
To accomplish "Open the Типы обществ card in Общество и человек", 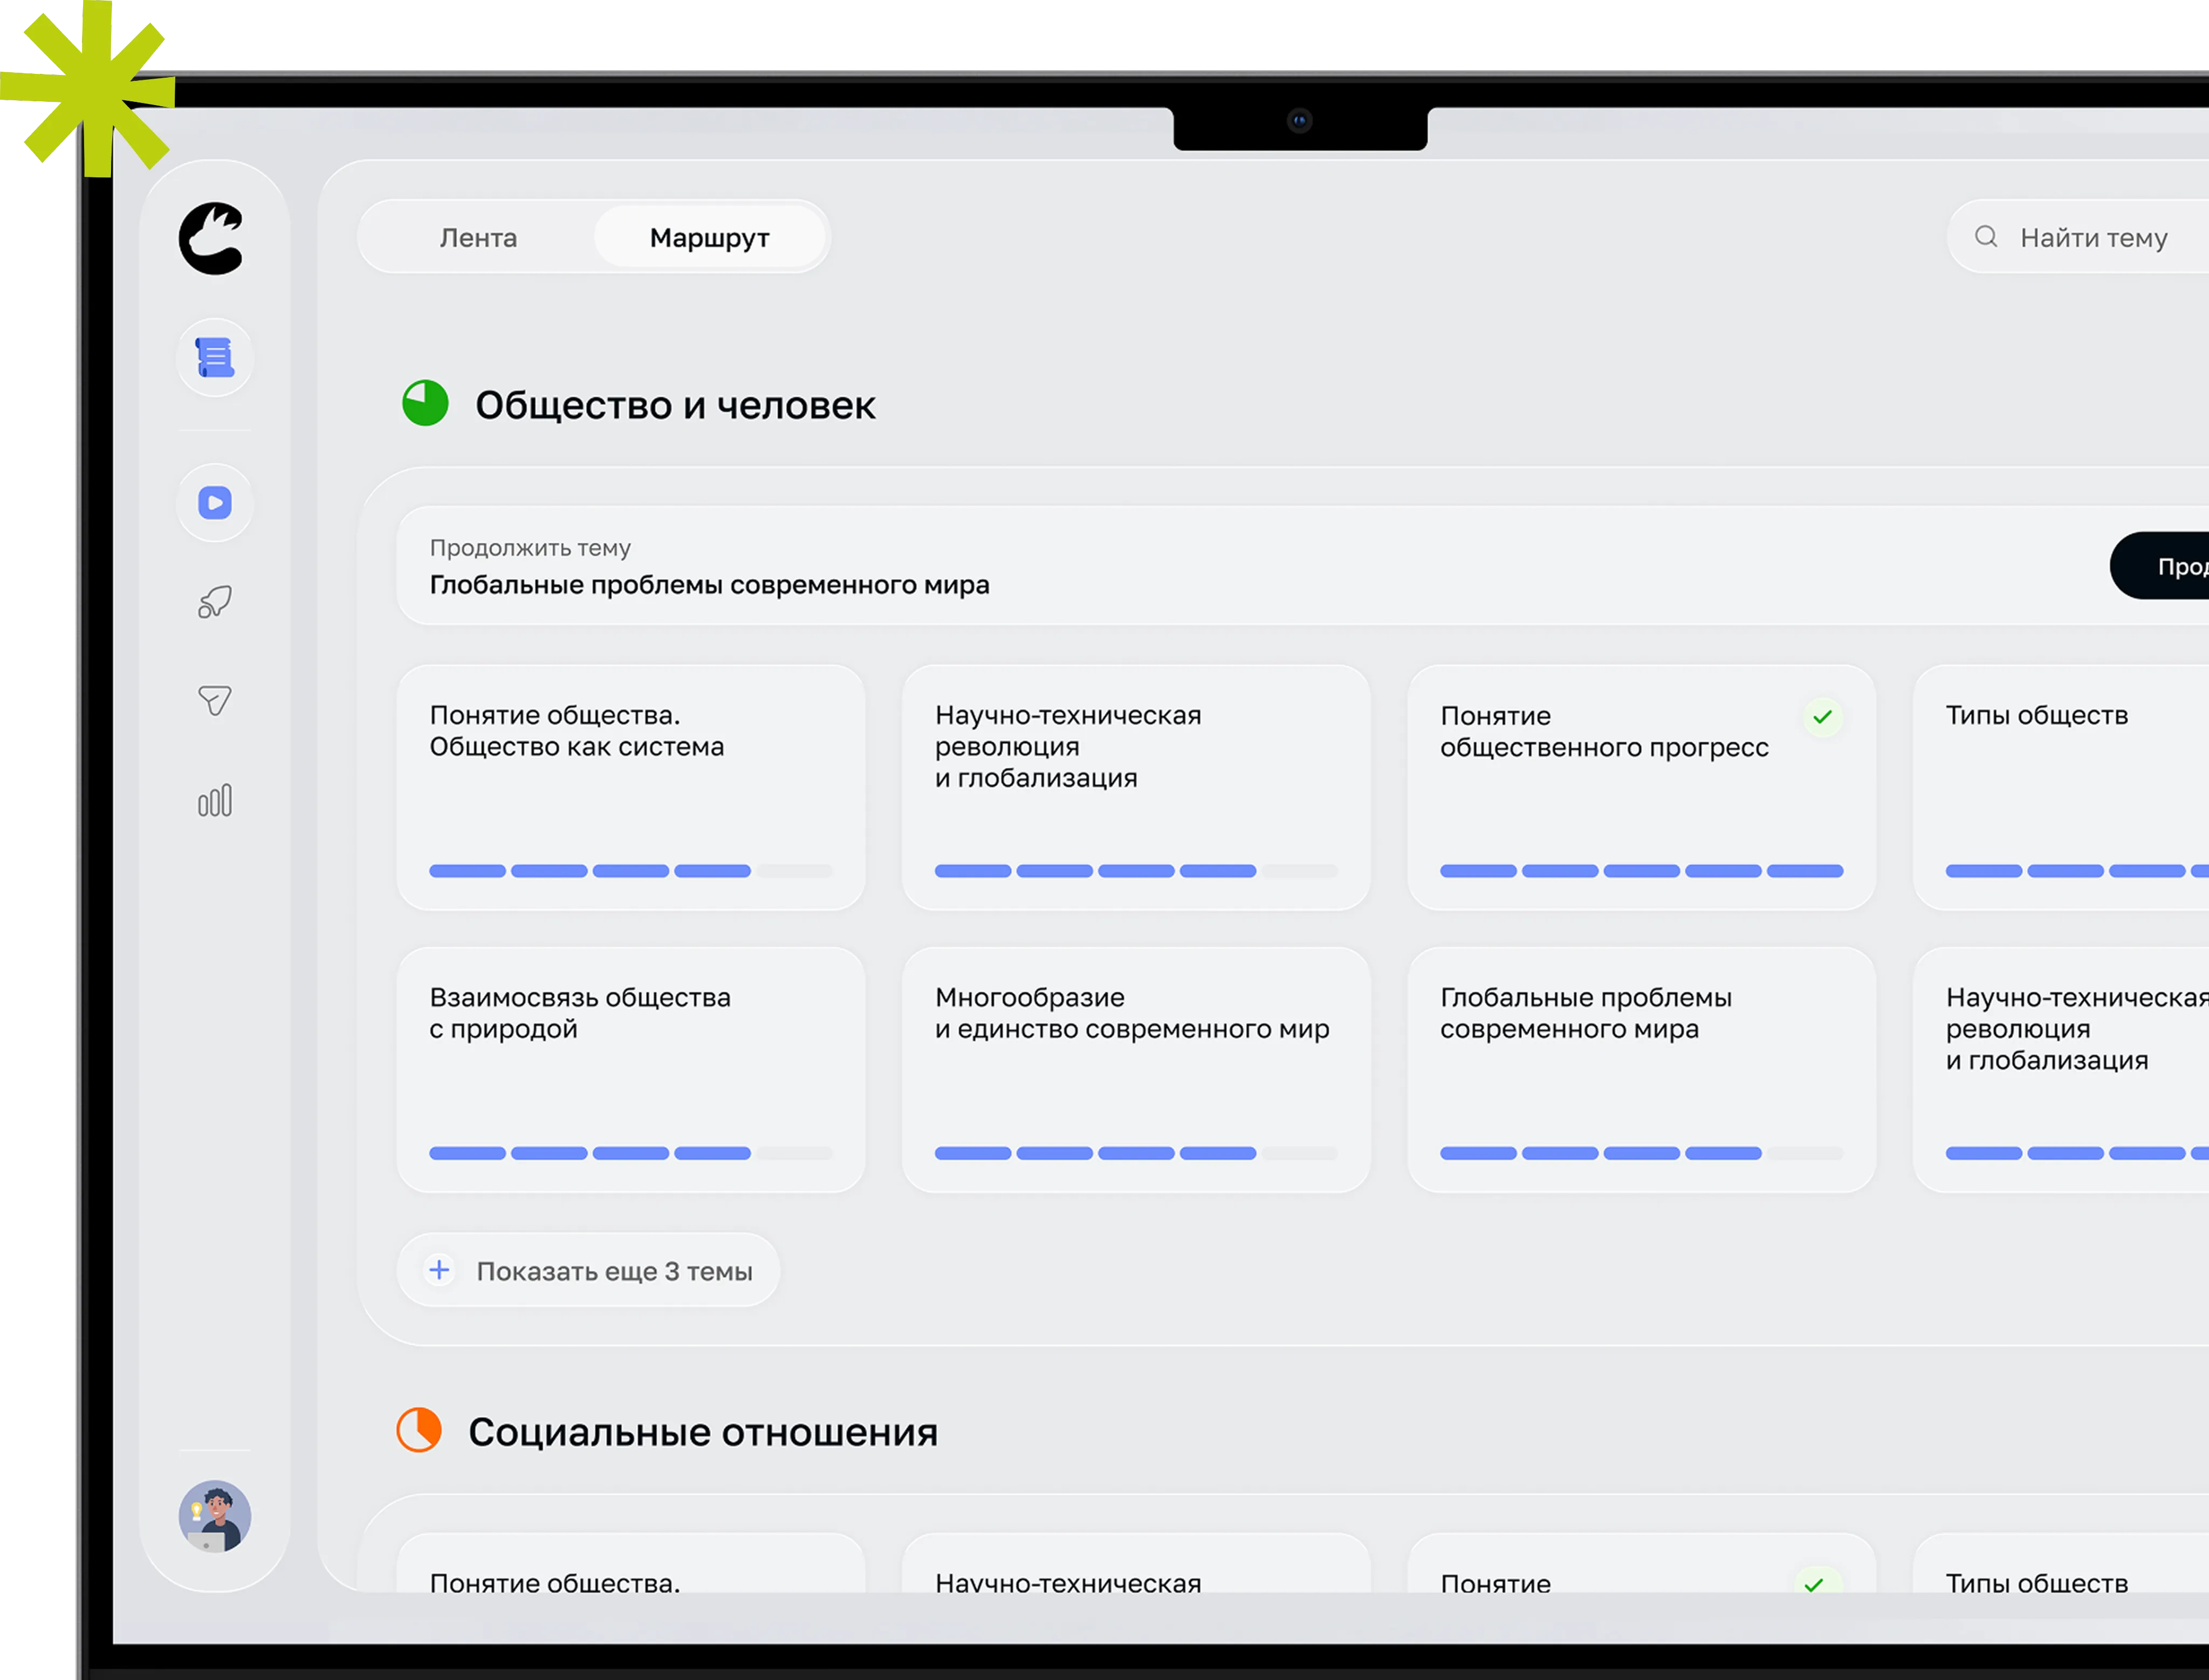I will pyautogui.click(x=2061, y=788).
